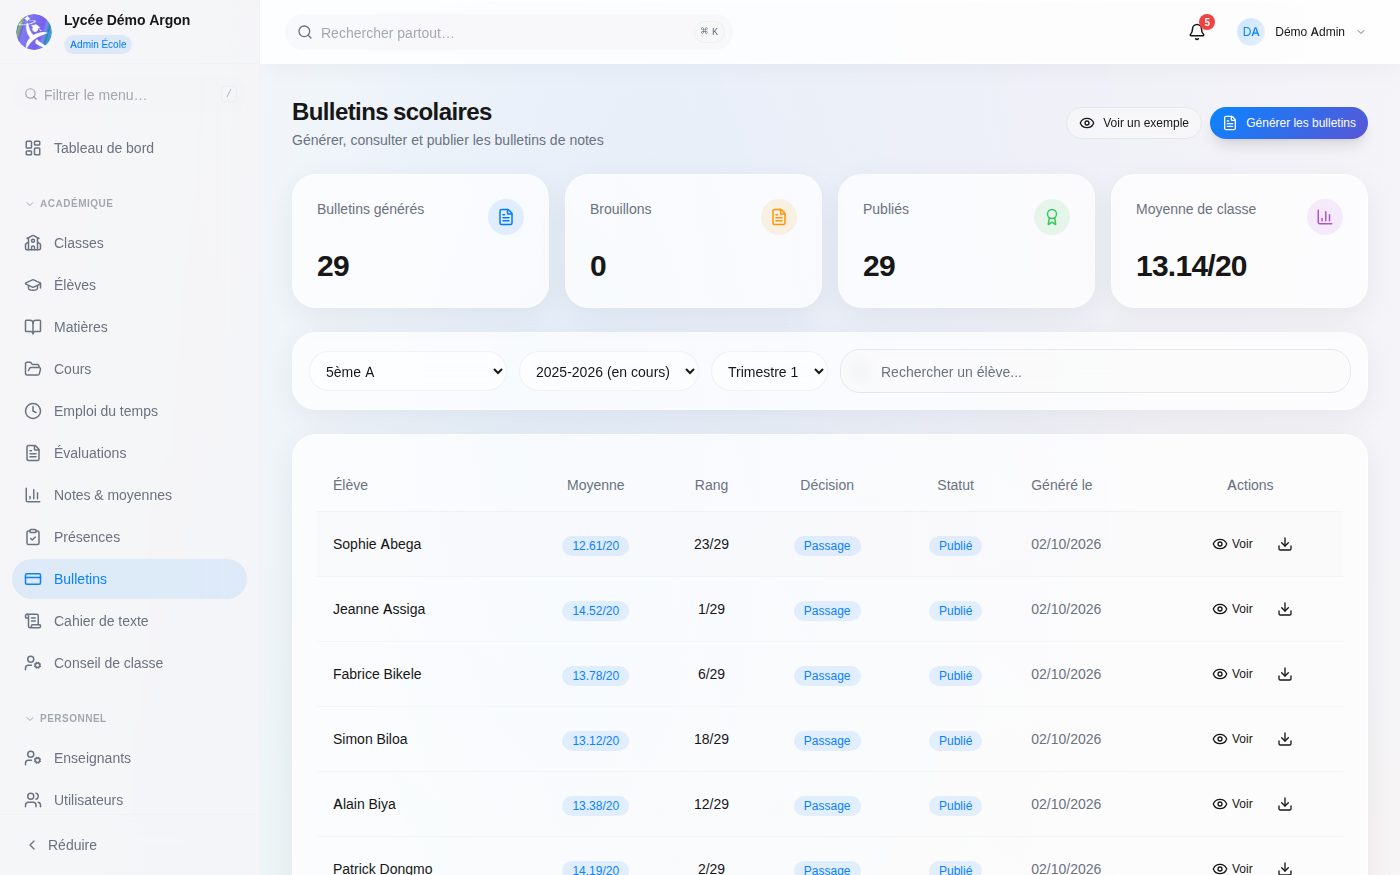
Task: Open the Trimestre 1 dropdown
Action: [x=769, y=371]
